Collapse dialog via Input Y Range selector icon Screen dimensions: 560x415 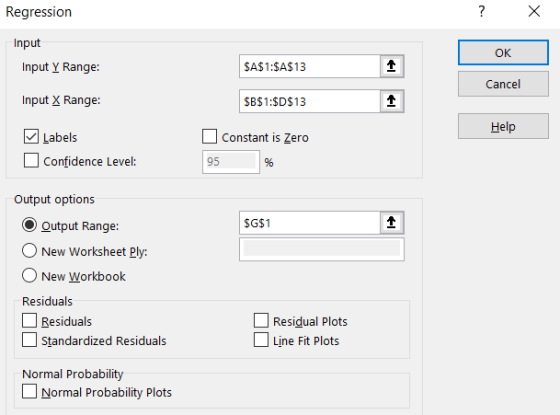tap(392, 66)
